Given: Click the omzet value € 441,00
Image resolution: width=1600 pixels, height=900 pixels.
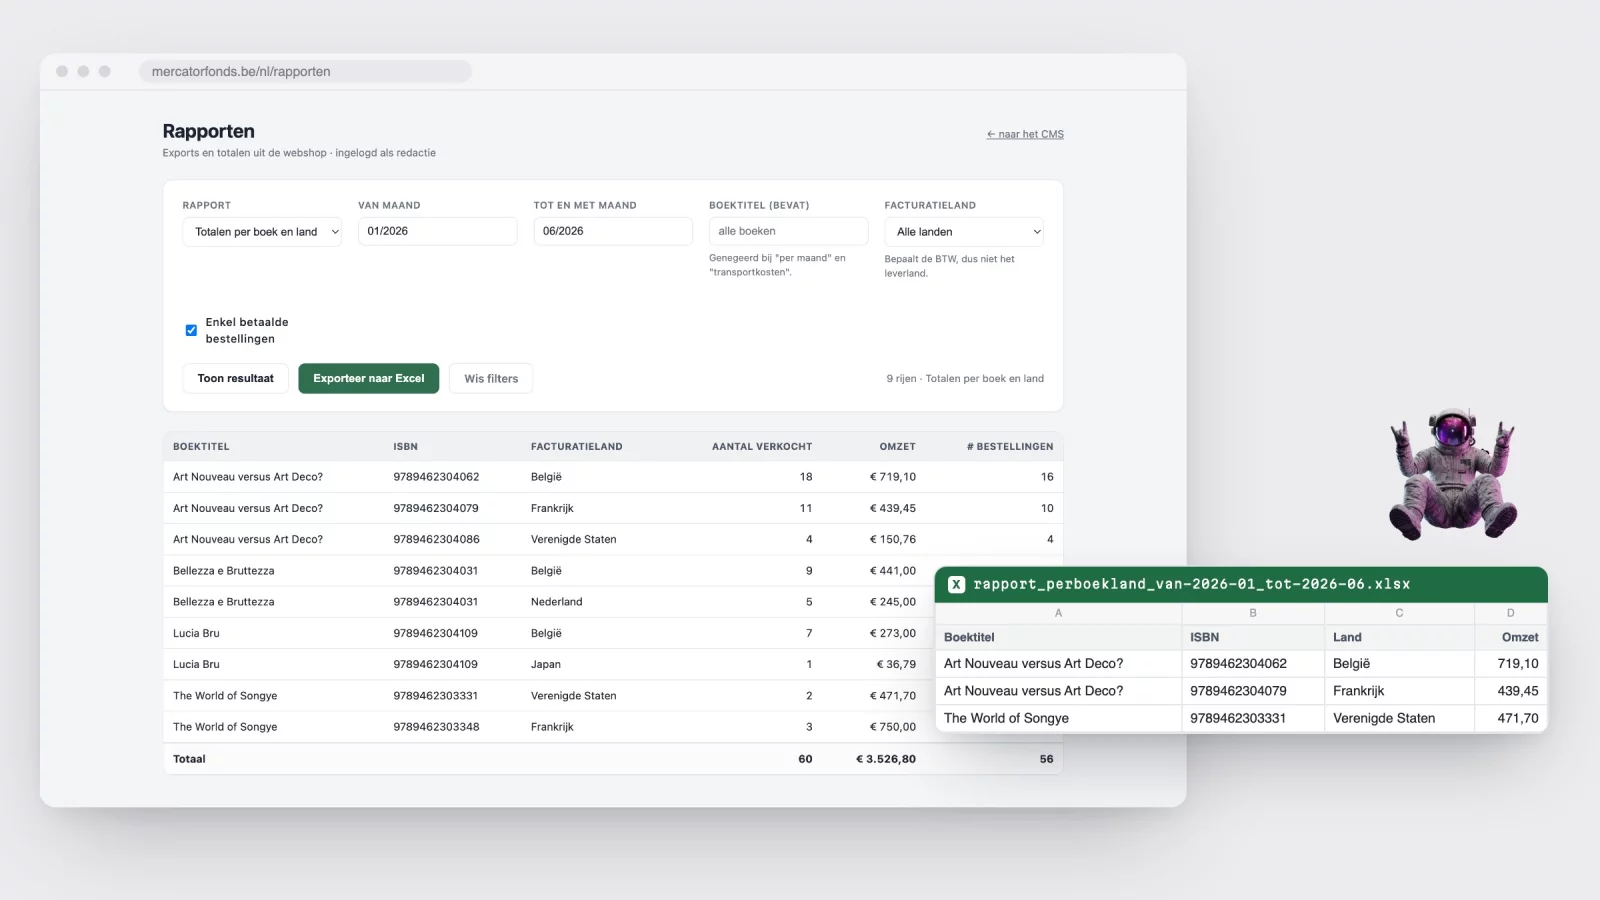Looking at the screenshot, I should click(893, 571).
